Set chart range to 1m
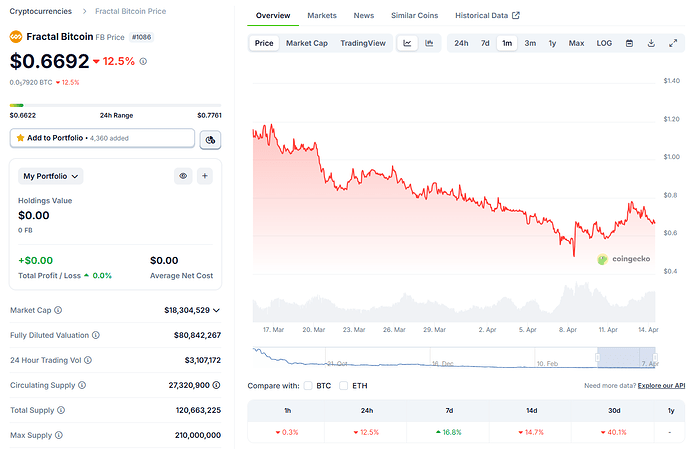 click(x=507, y=43)
